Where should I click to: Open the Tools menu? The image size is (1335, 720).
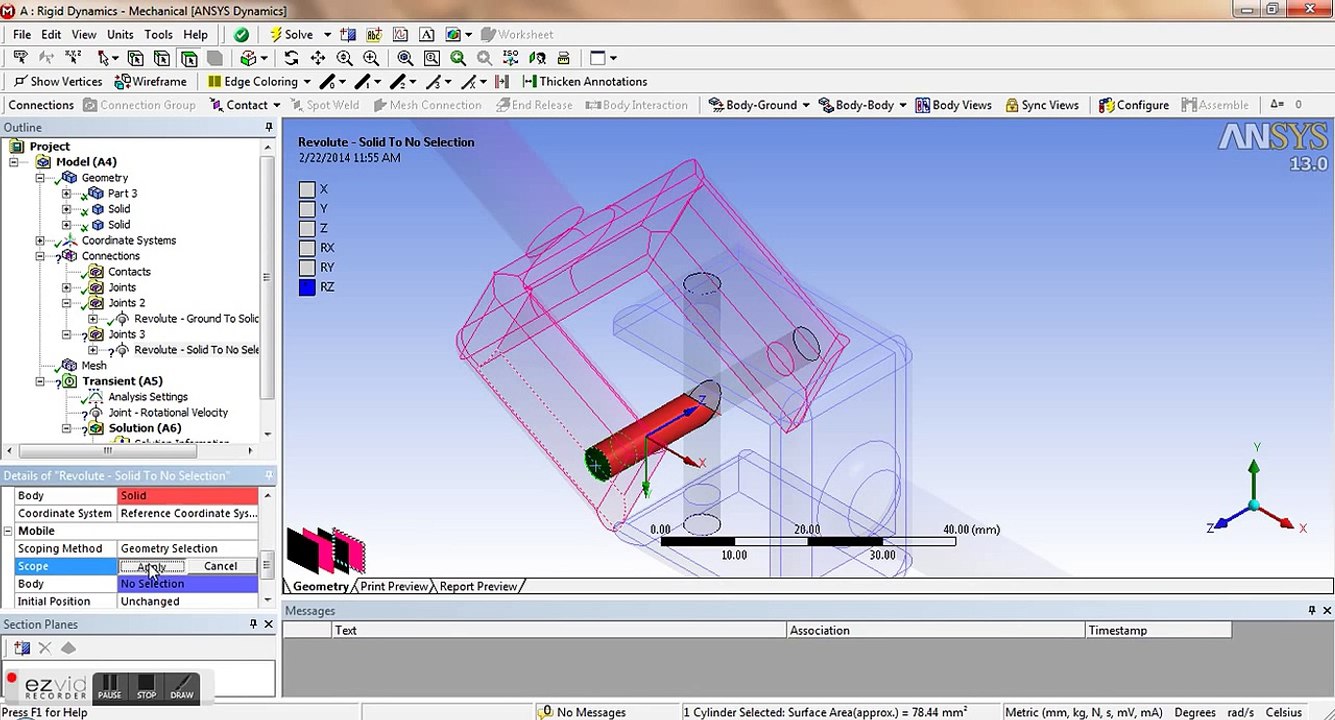click(158, 35)
